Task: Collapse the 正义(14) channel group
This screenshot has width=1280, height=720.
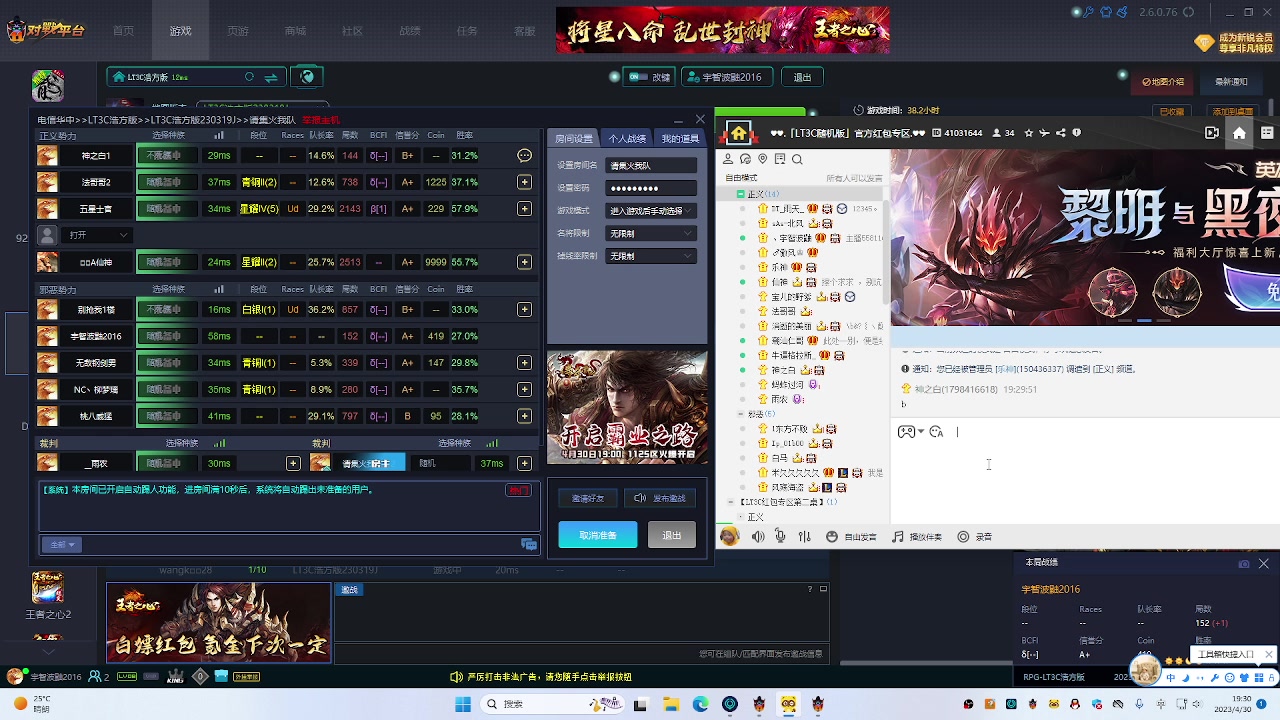Action: [741, 194]
